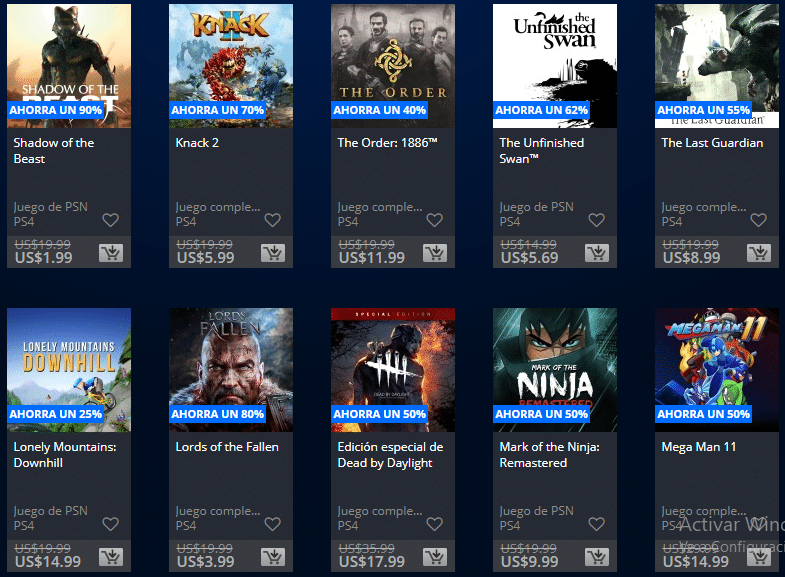Viewport: 785px width, 577px height.
Task: Add Lords of the Fallen to cart
Action: [x=273, y=557]
